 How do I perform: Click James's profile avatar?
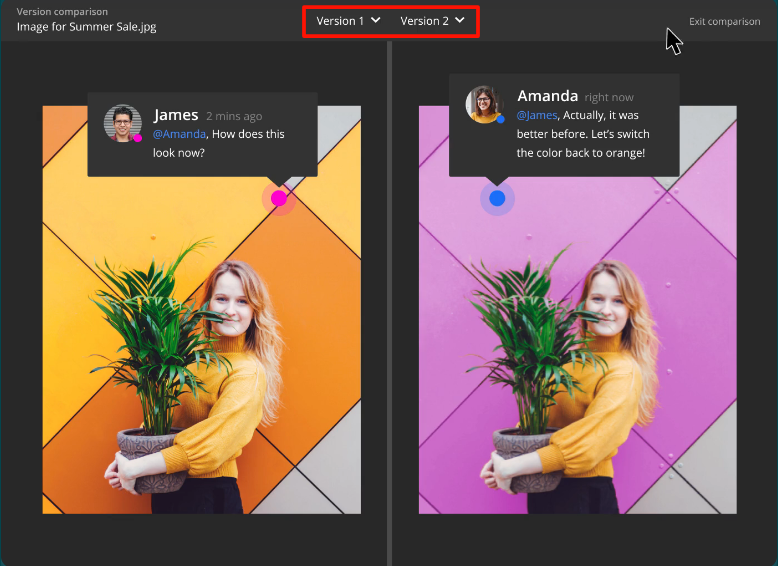pyautogui.click(x=122, y=123)
